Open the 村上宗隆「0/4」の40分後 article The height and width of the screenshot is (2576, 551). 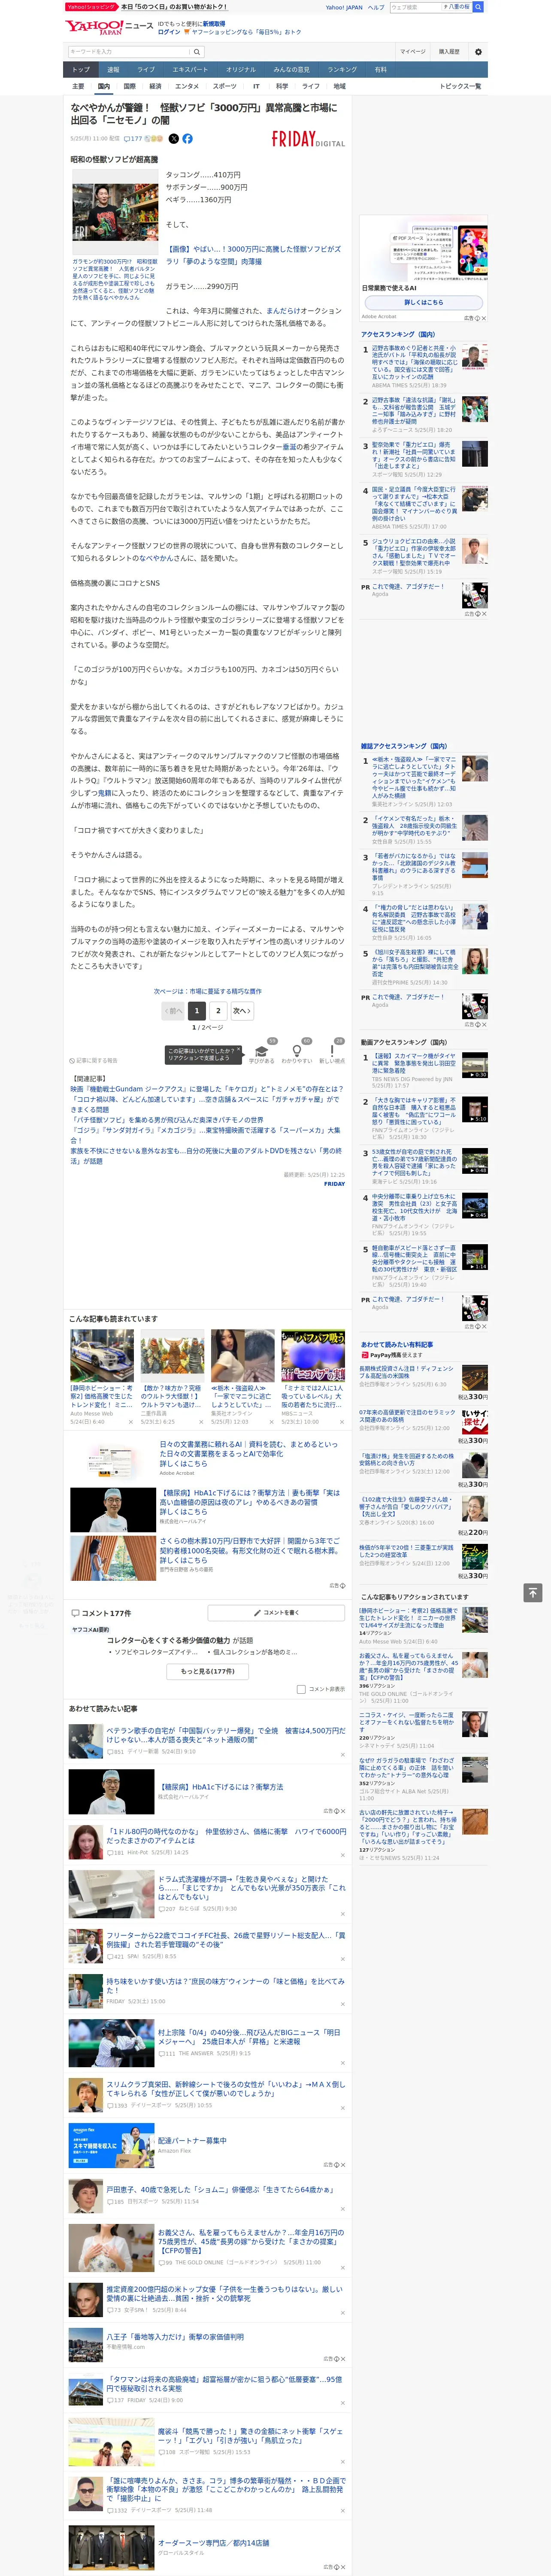(249, 2037)
